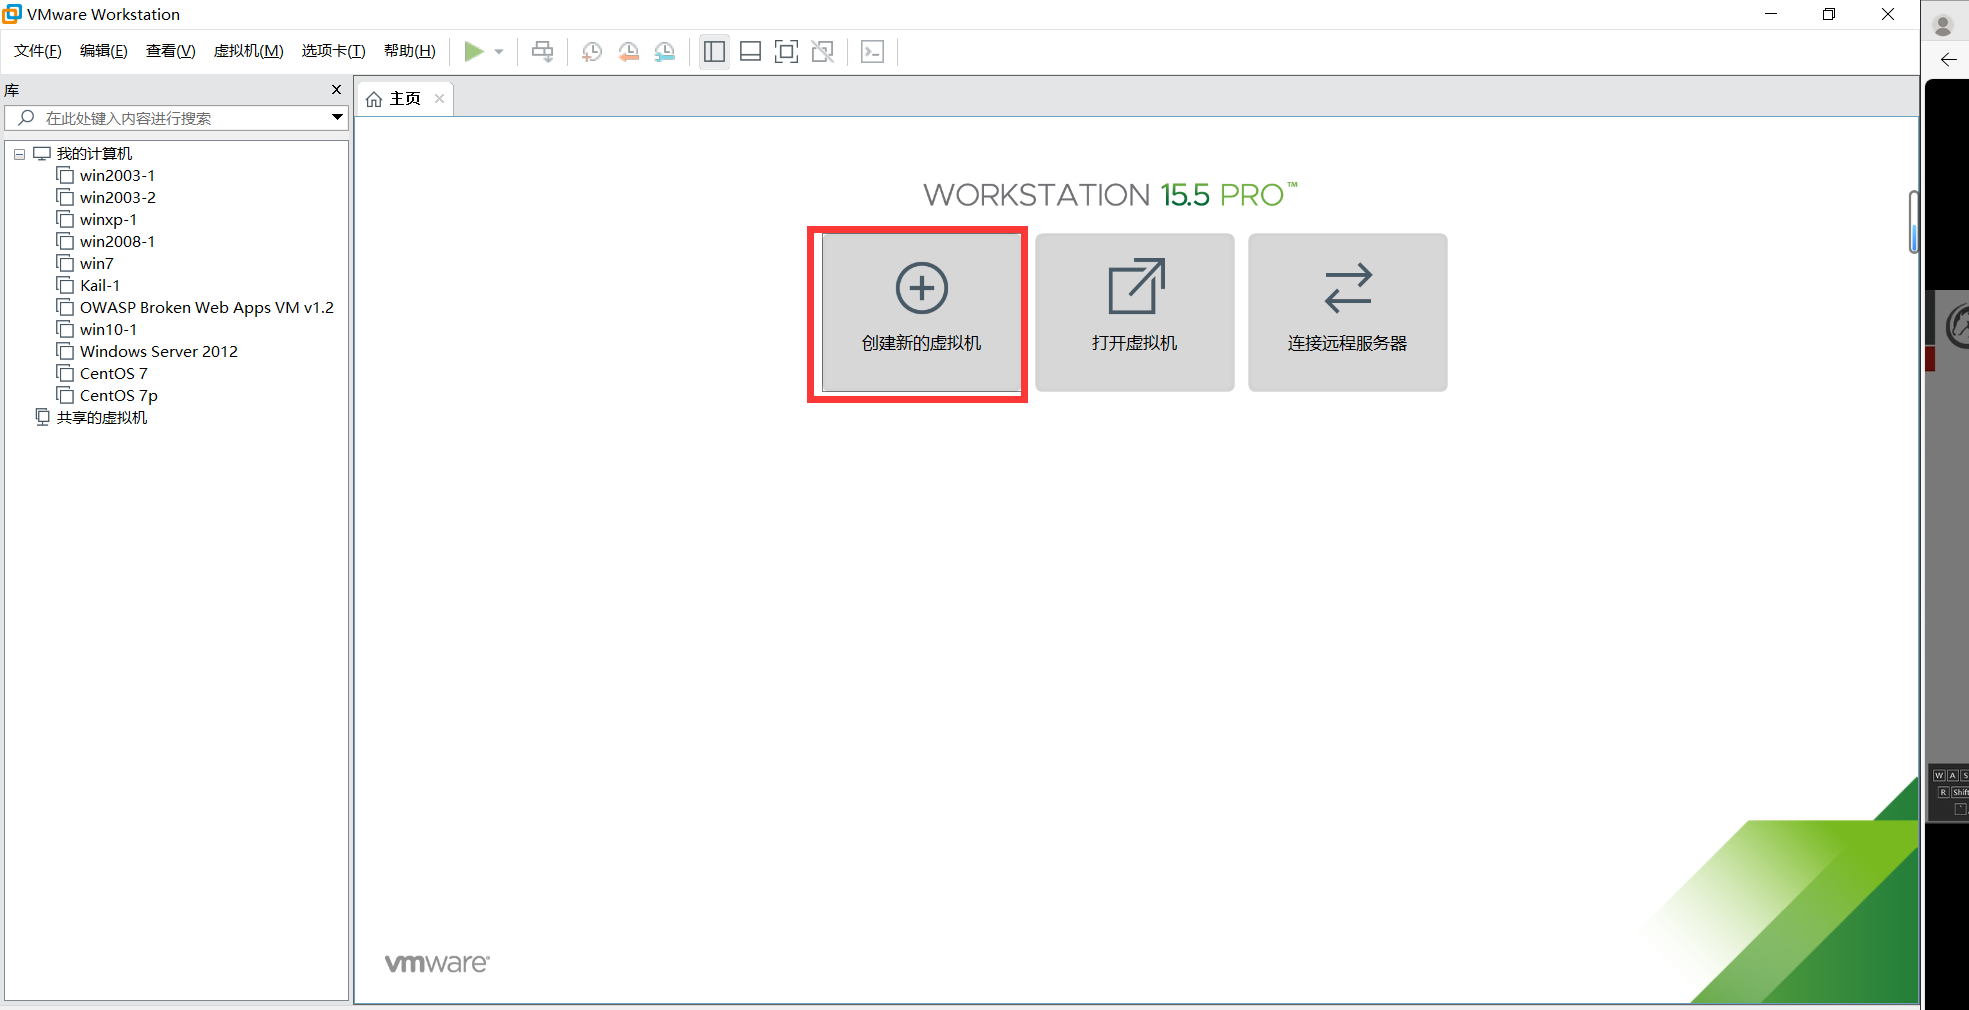Toggle the library sidebar visibility
The height and width of the screenshot is (1010, 1969).
[714, 51]
